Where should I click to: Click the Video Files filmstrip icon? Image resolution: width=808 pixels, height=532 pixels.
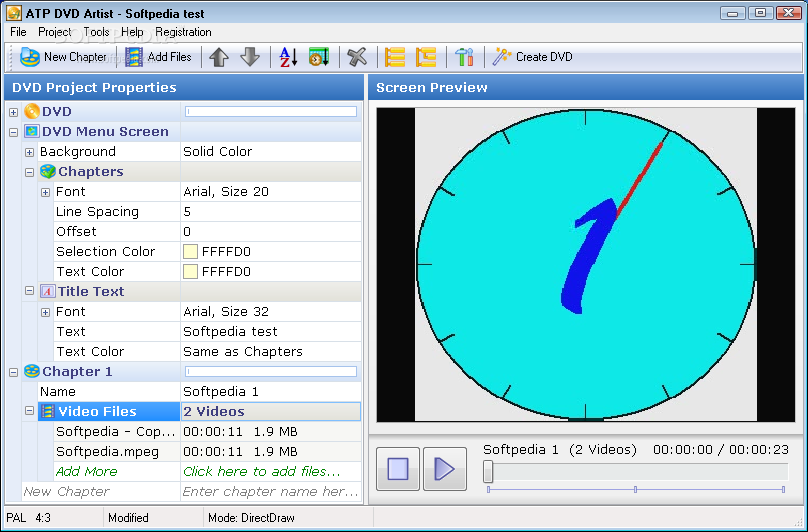point(48,411)
